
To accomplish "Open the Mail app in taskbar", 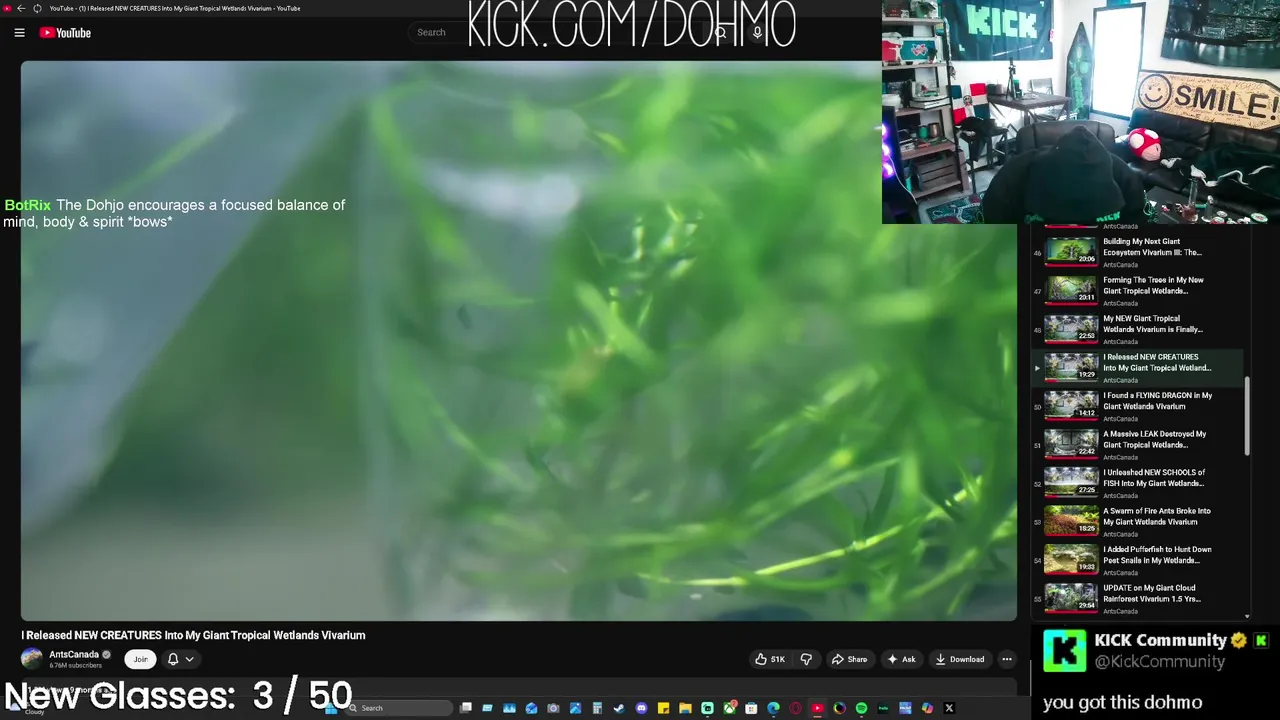I will pyautogui.click(x=531, y=708).
